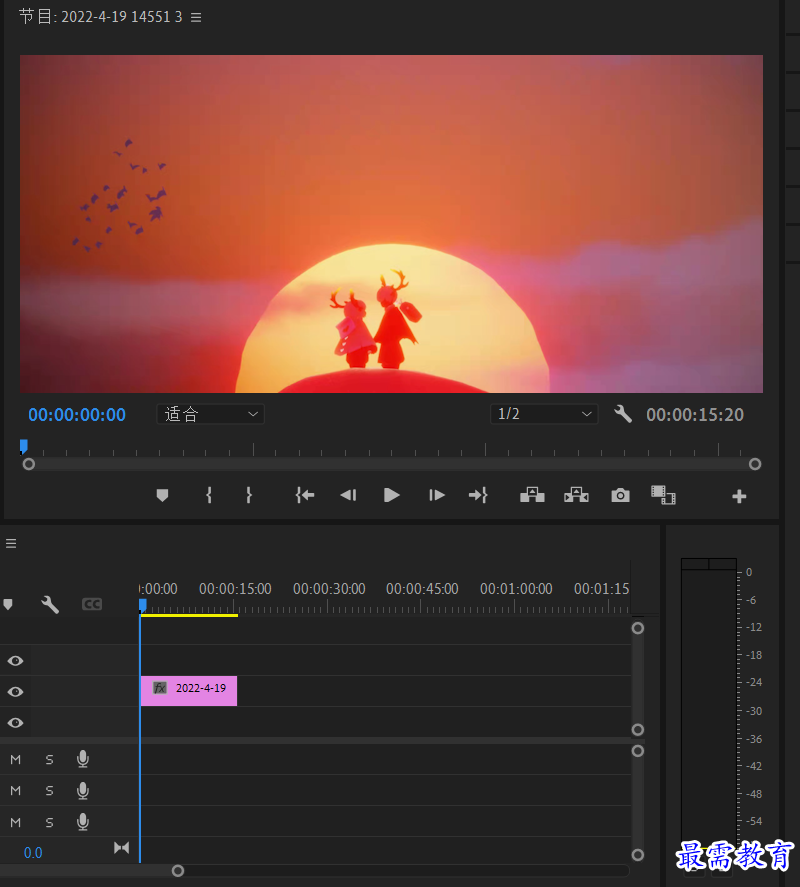Click the current timecode 00:00:00:00
Screen dimensions: 800x887
coord(77,415)
